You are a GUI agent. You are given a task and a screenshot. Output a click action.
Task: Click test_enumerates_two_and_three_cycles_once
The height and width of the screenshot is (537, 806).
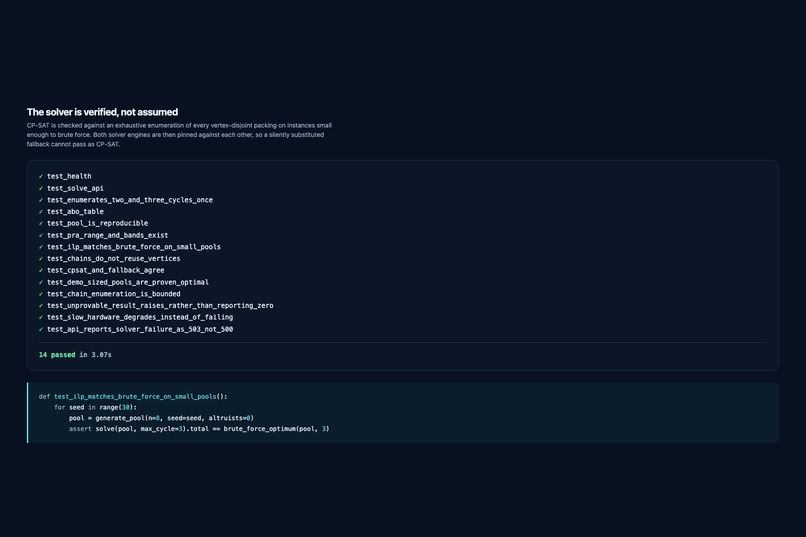(x=125, y=200)
